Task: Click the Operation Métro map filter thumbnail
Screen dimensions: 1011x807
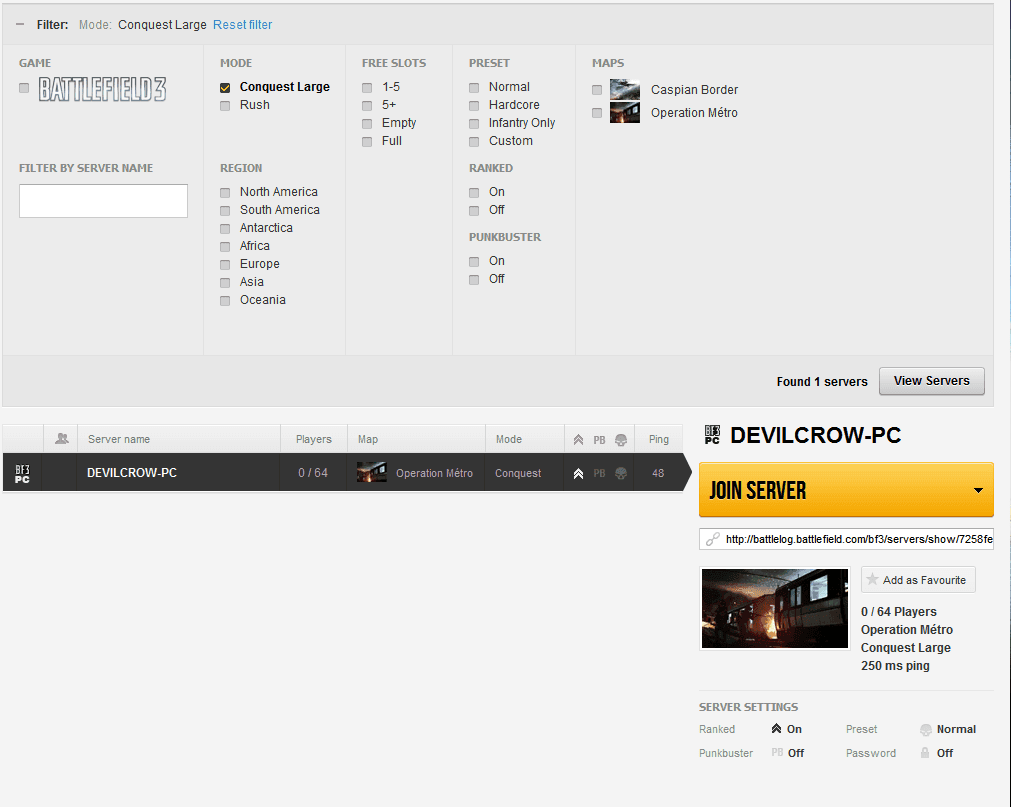Action: click(x=625, y=112)
